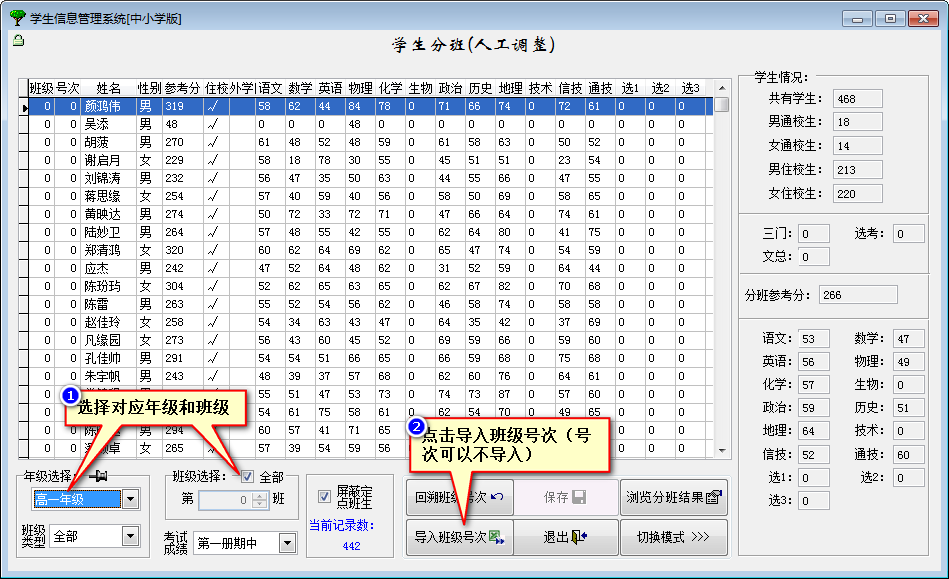Click the table's vertical scrollbar up arrow
The image size is (949, 579).
[721, 88]
